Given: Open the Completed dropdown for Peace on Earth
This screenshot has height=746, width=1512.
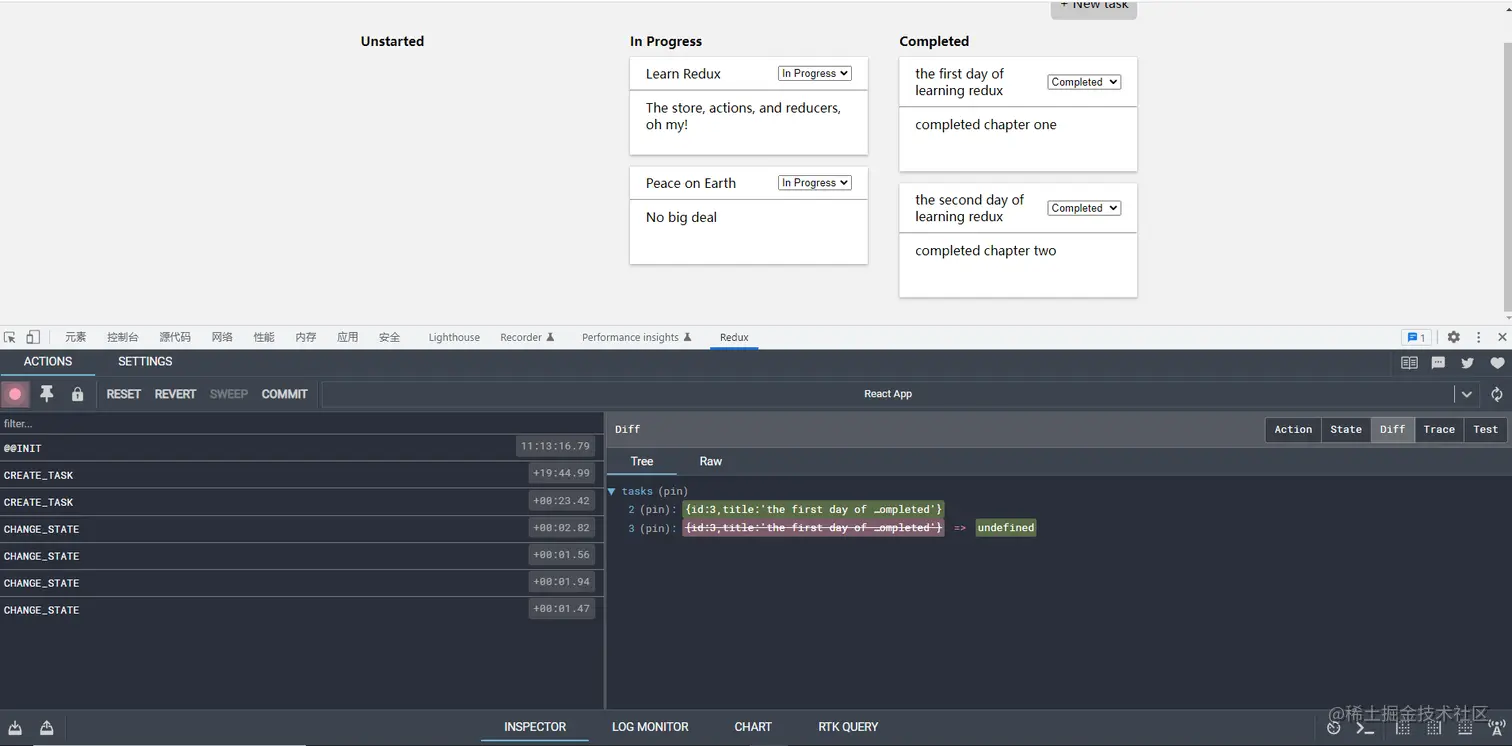Looking at the screenshot, I should pyautogui.click(x=814, y=182).
